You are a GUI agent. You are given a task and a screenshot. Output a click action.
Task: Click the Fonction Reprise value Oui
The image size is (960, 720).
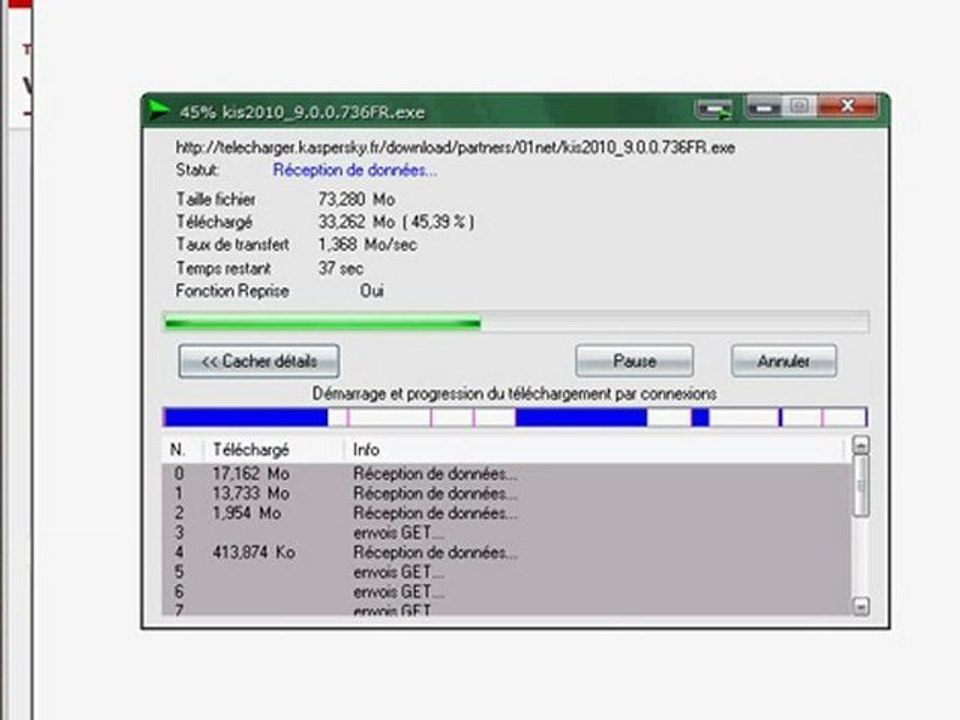[372, 291]
